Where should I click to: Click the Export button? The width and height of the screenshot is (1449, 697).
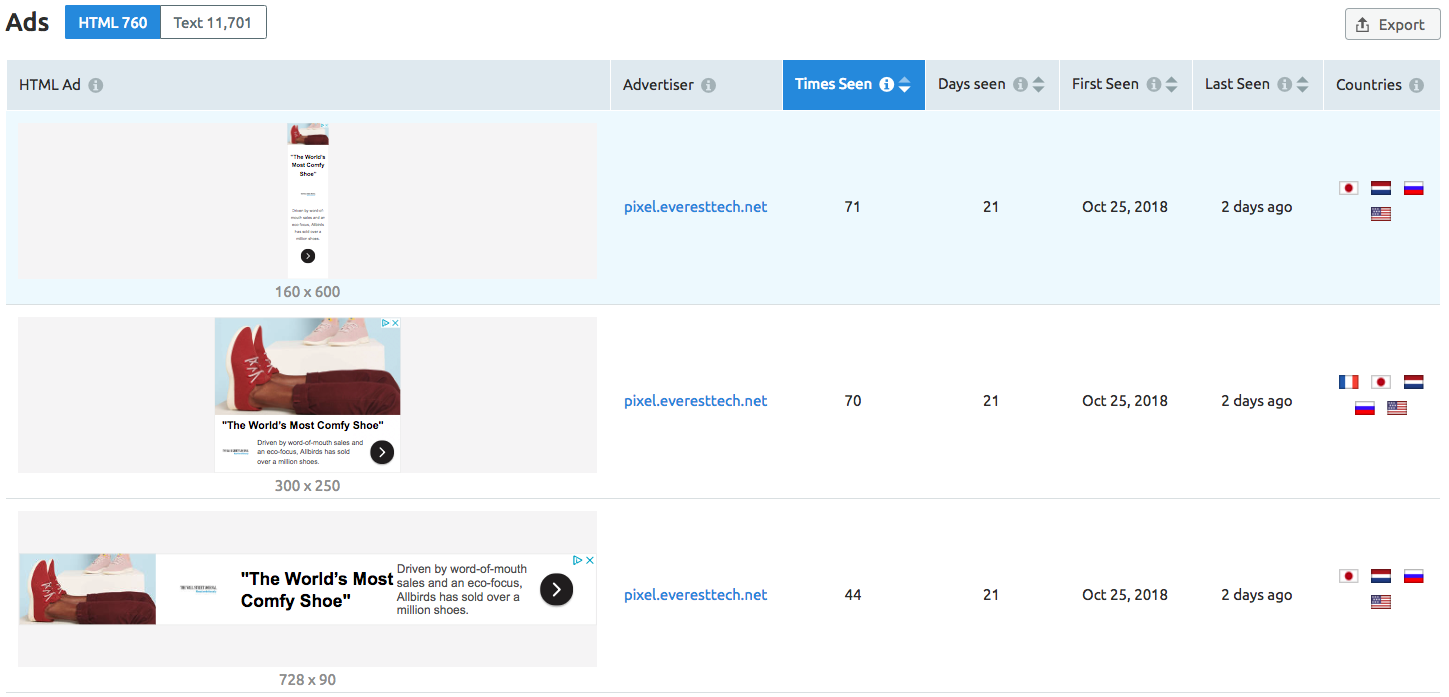point(1392,24)
